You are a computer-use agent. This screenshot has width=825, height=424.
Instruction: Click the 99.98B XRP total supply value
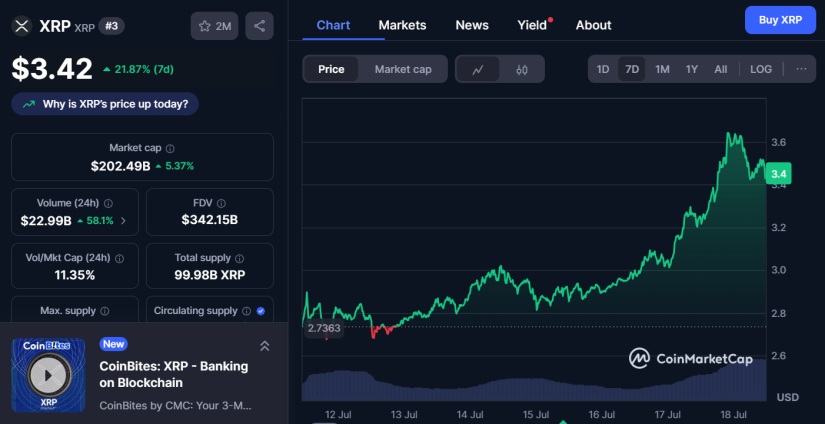pos(209,275)
